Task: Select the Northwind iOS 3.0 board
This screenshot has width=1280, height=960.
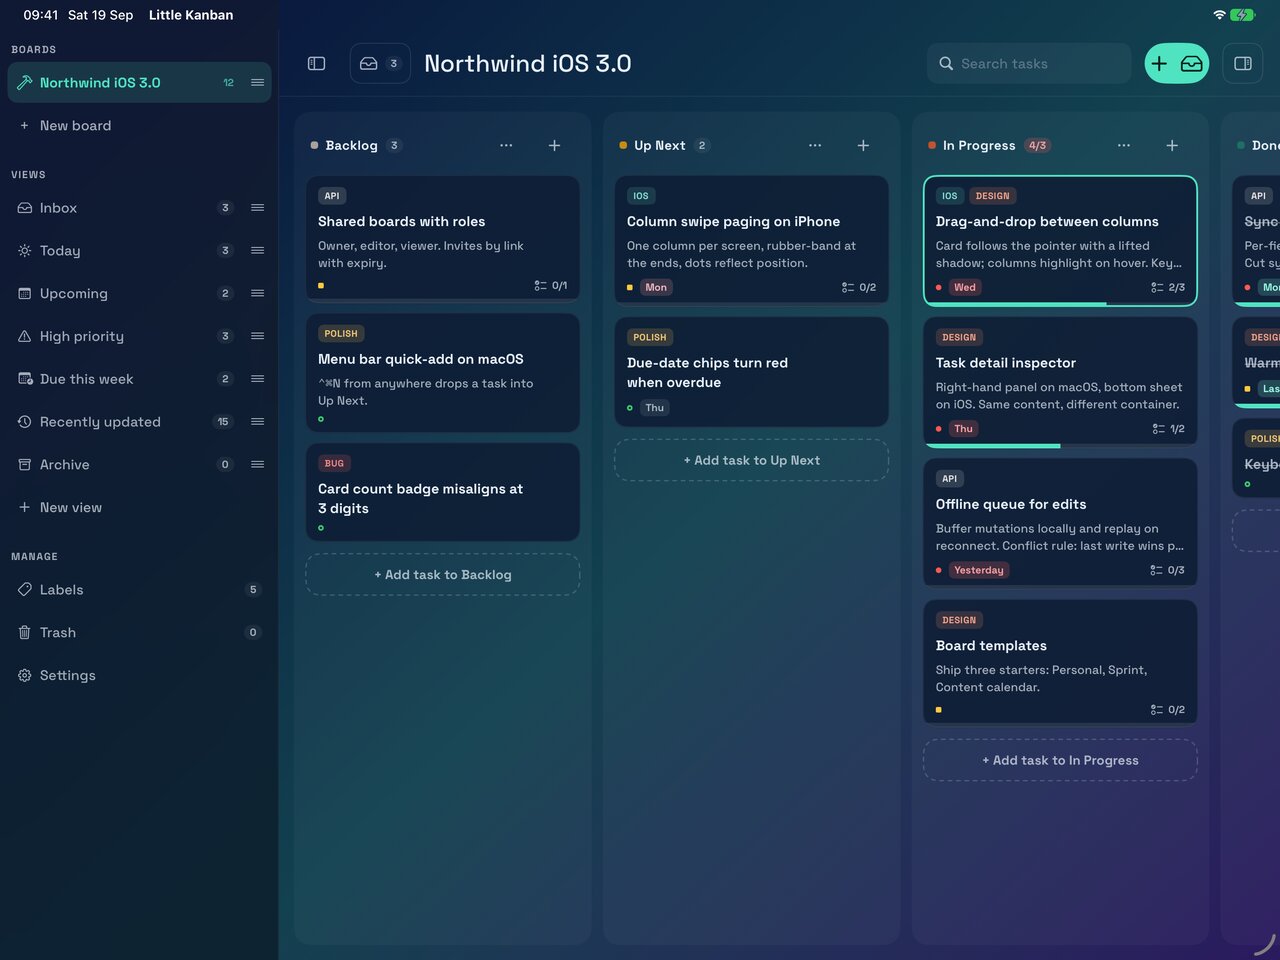Action: click(139, 83)
